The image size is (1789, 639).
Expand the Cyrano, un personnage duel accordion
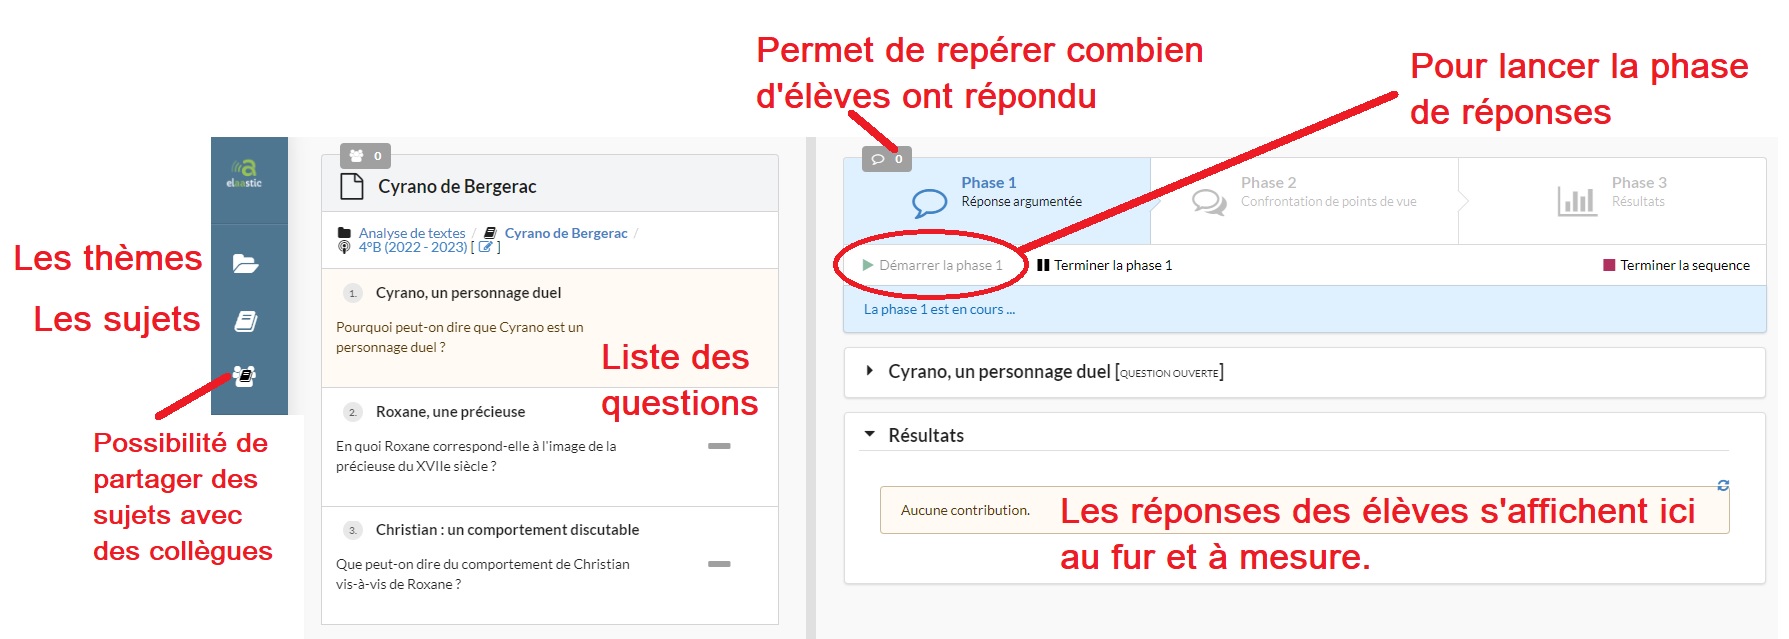pyautogui.click(x=1305, y=372)
